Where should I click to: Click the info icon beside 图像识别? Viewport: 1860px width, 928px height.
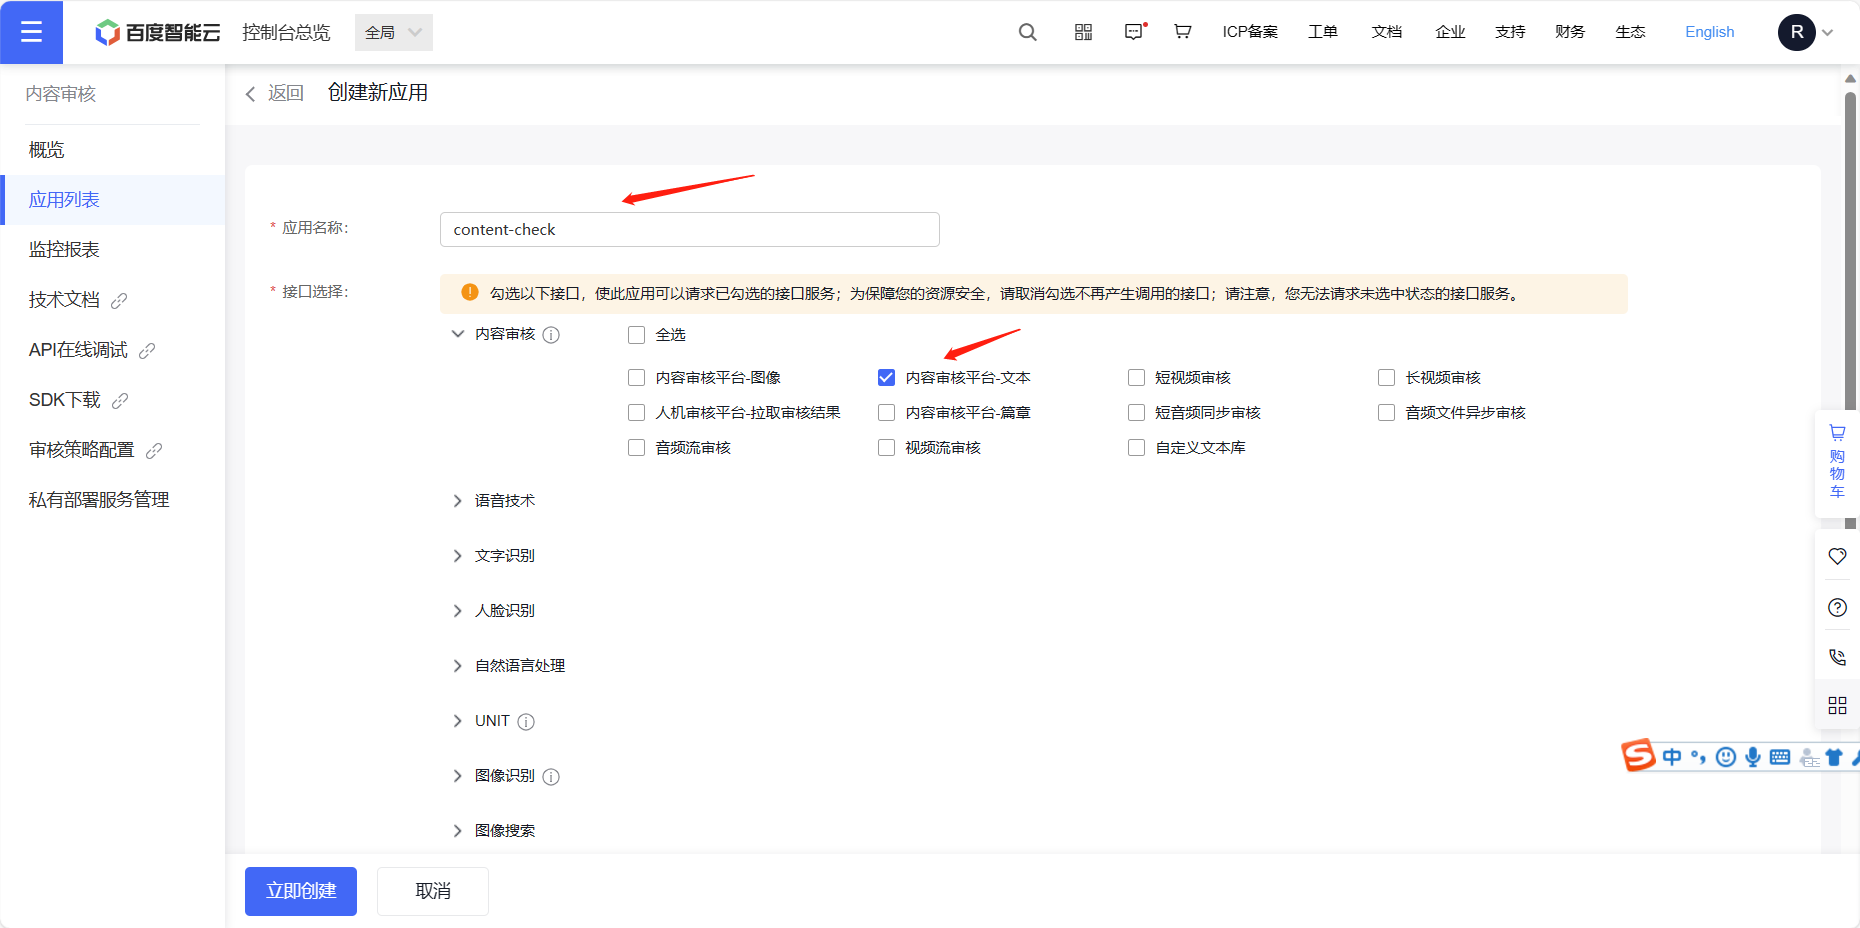(x=551, y=777)
